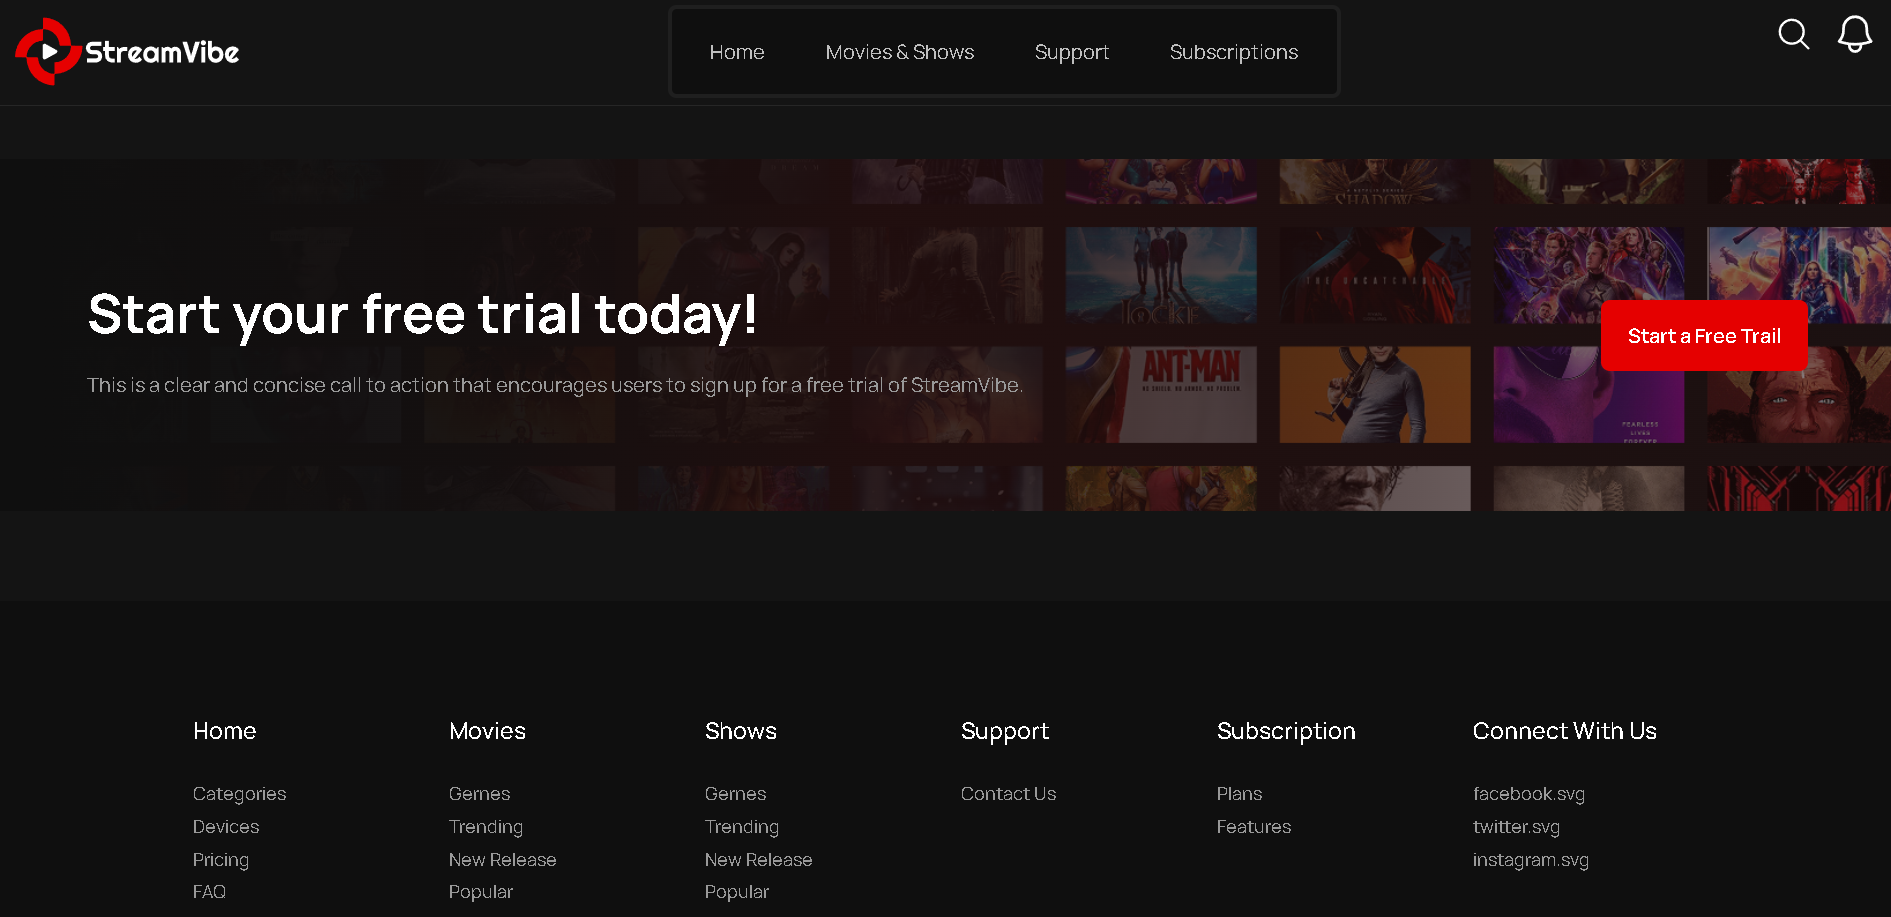Image resolution: width=1891 pixels, height=917 pixels.
Task: Choose Popular under Shows
Action: 737,892
